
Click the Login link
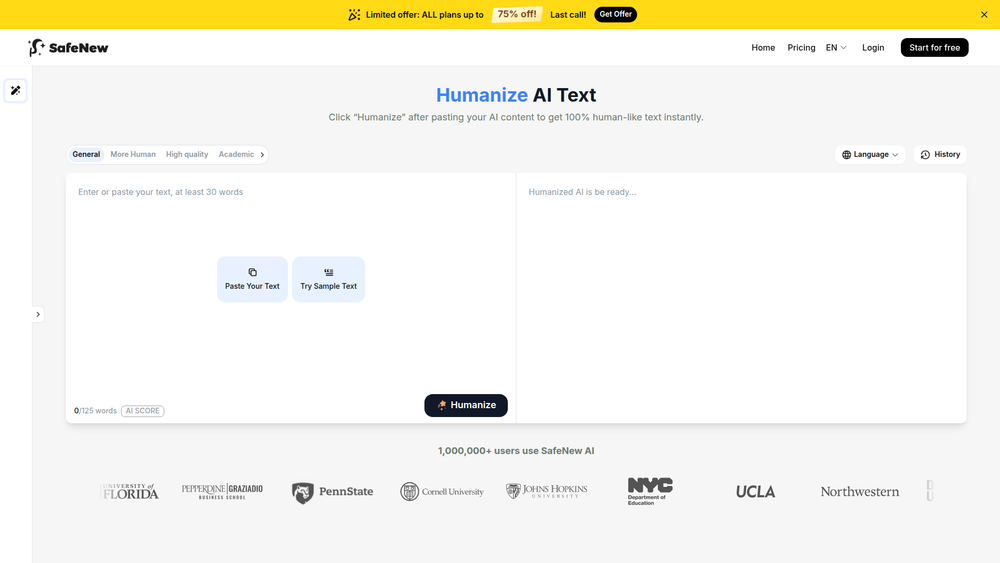click(873, 48)
